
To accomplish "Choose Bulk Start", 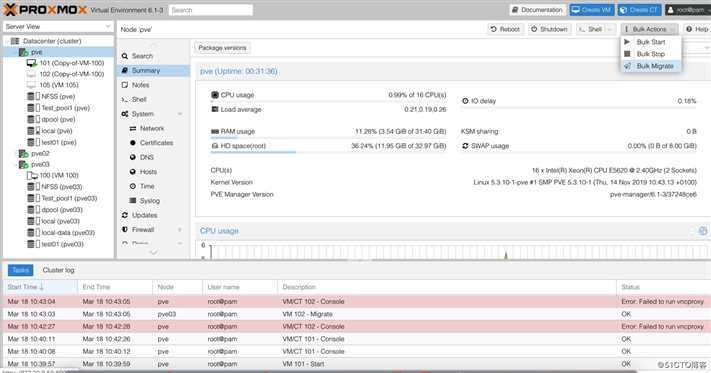I will pos(651,42).
